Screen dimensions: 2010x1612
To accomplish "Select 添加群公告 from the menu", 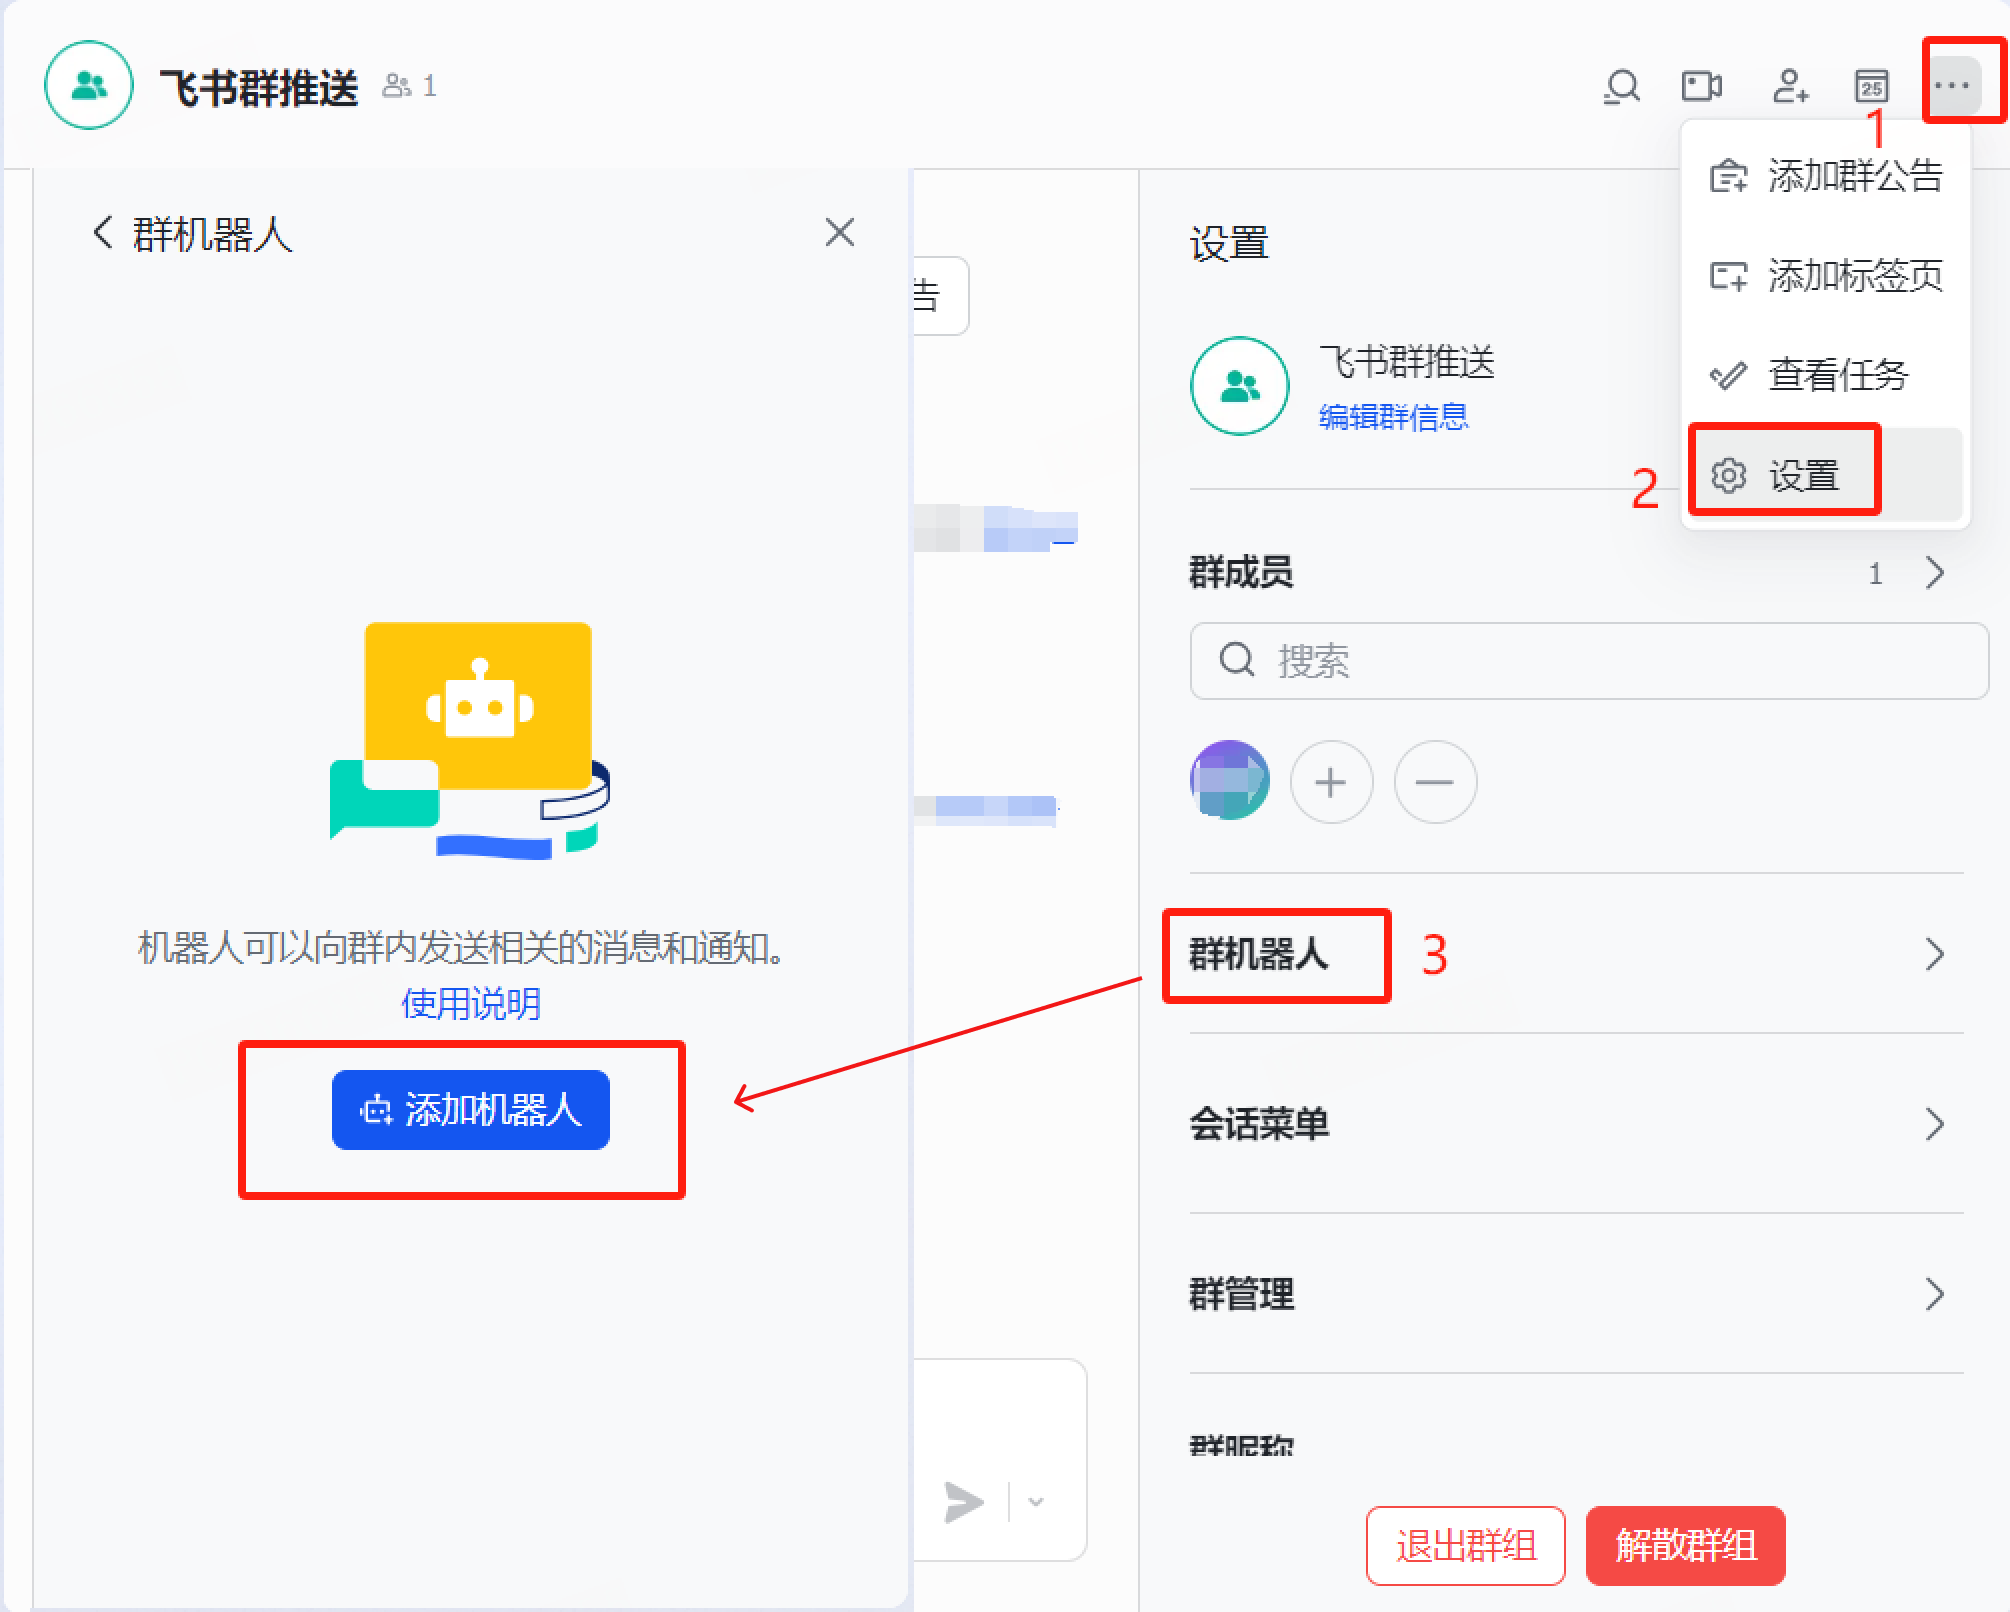I will coord(1826,177).
